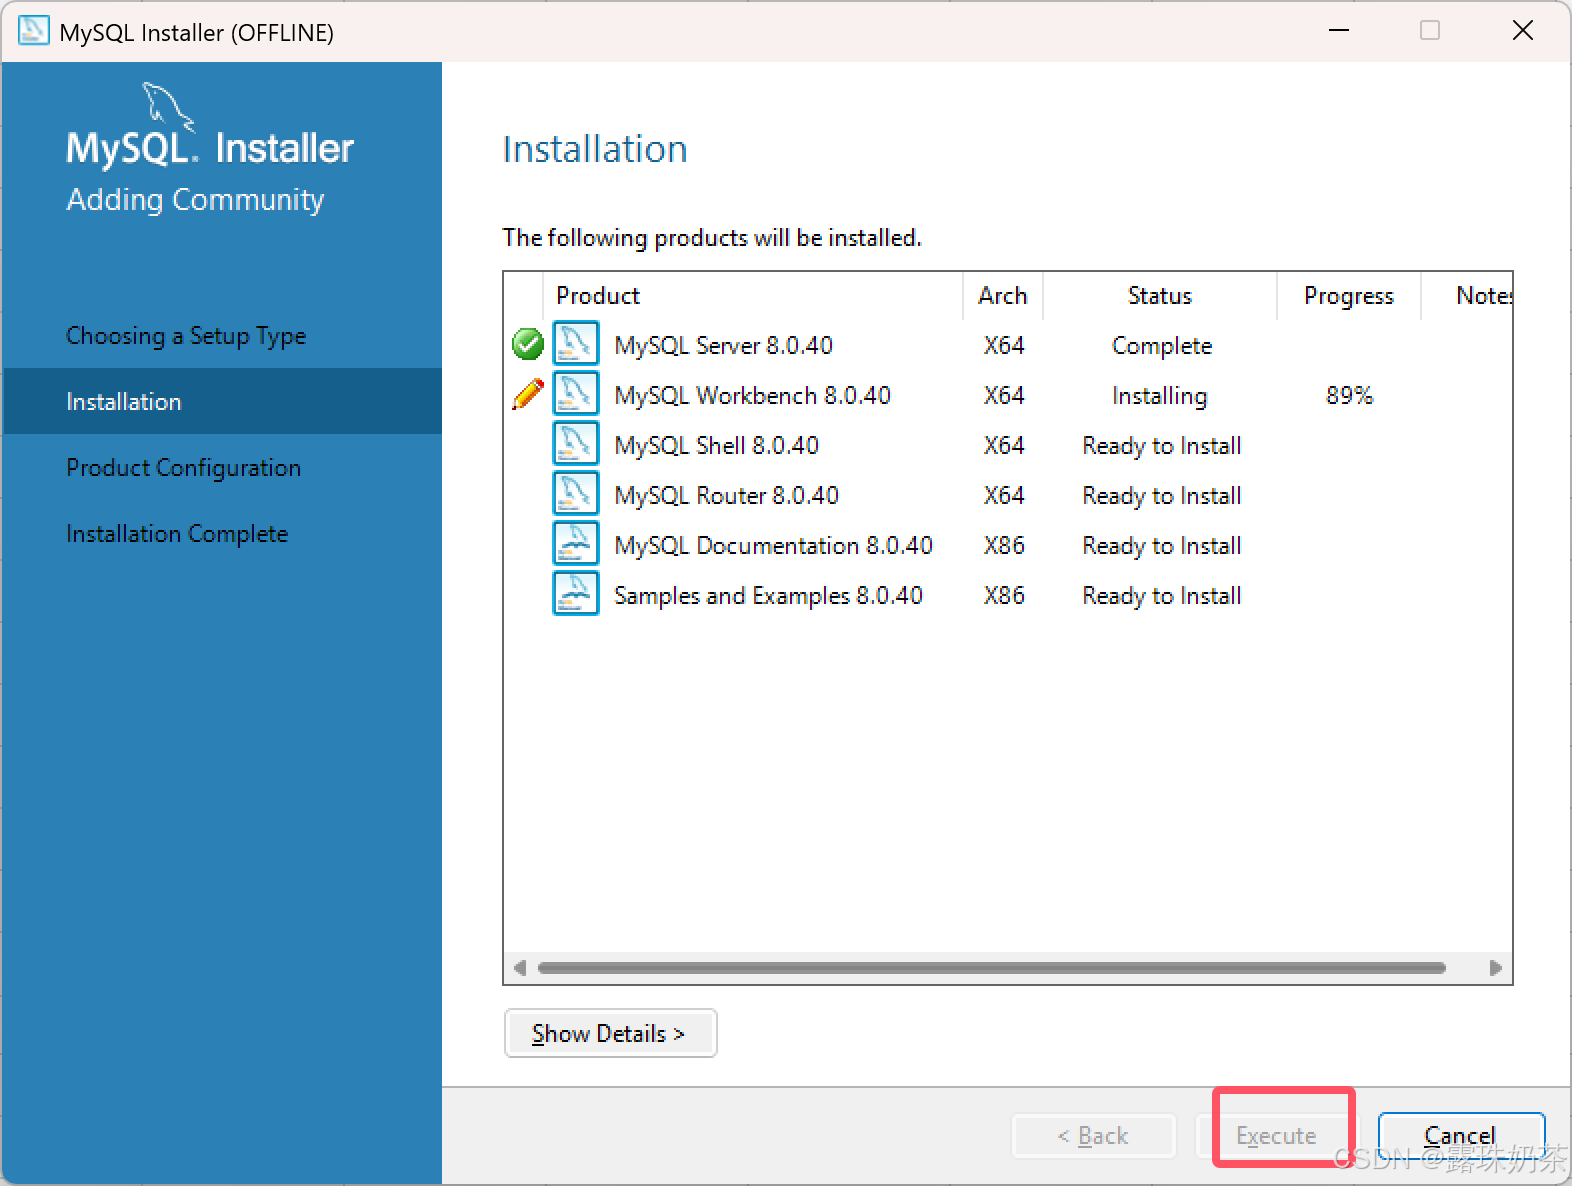
Task: Click X64 arch value for MySQL Workbench
Action: tap(1004, 395)
